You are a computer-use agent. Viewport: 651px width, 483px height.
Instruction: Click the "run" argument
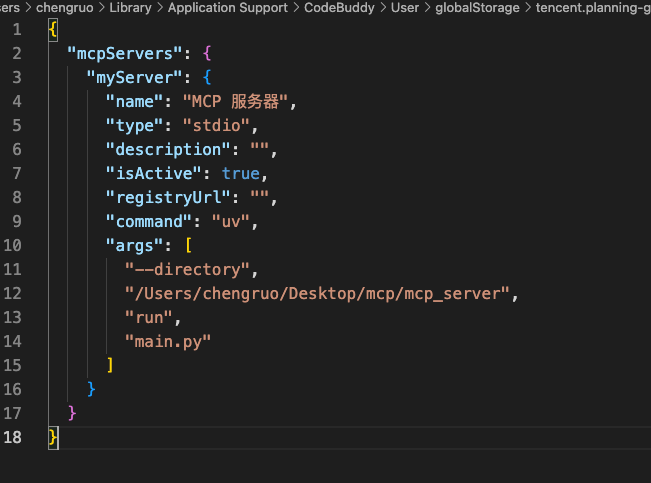[x=149, y=318]
